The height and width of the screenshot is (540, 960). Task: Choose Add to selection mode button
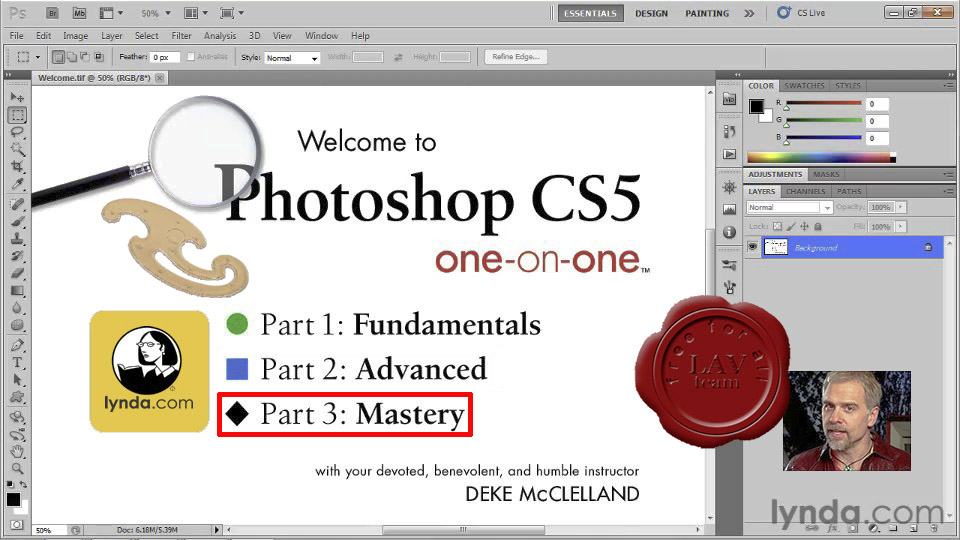point(72,57)
